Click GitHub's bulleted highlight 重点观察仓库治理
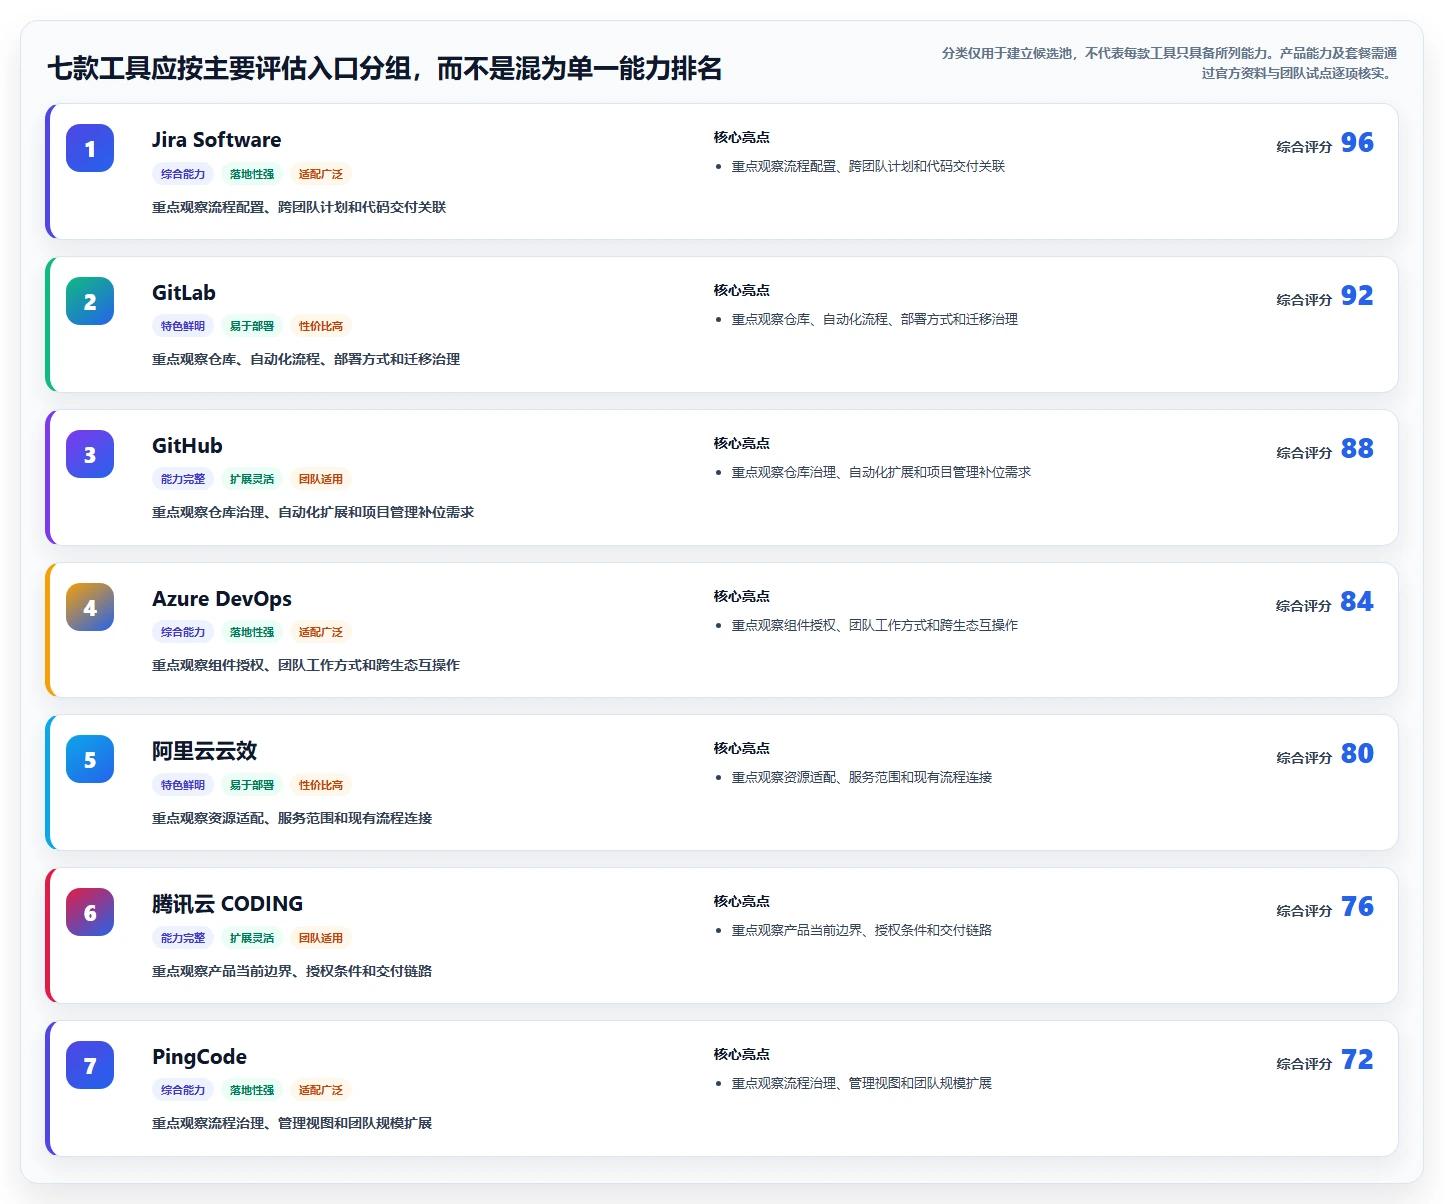This screenshot has width=1444, height=1204. point(881,472)
